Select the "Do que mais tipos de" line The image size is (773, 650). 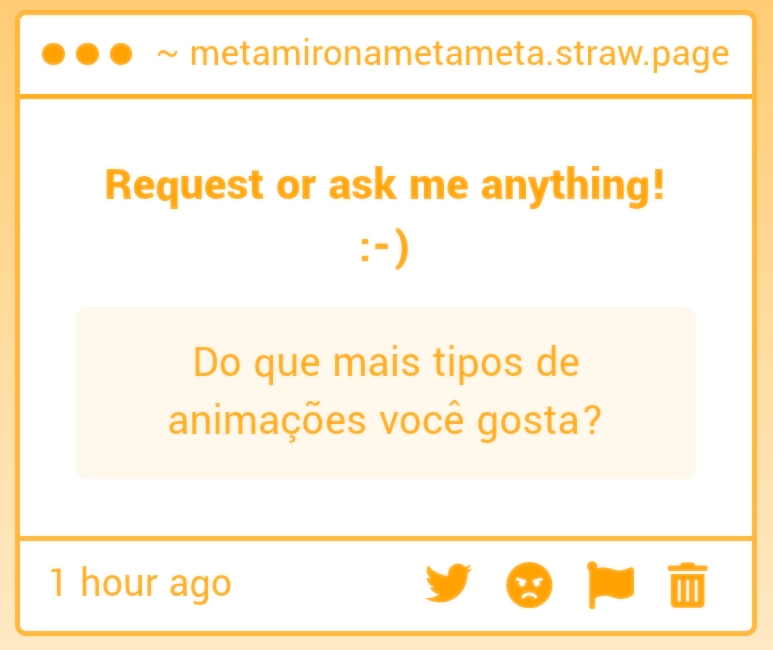tap(385, 362)
